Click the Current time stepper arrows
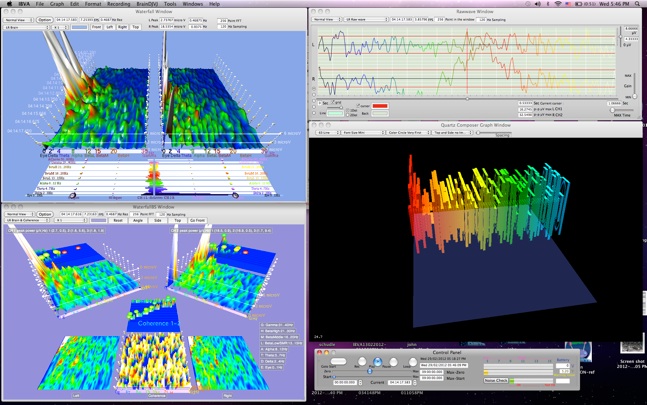 414,383
